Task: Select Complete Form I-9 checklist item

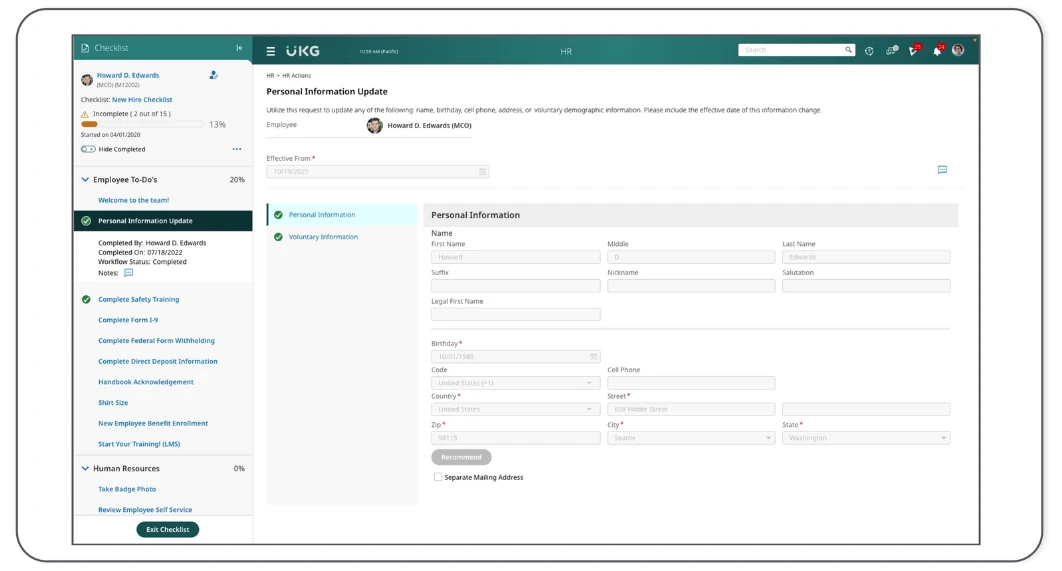Action: pos(128,320)
